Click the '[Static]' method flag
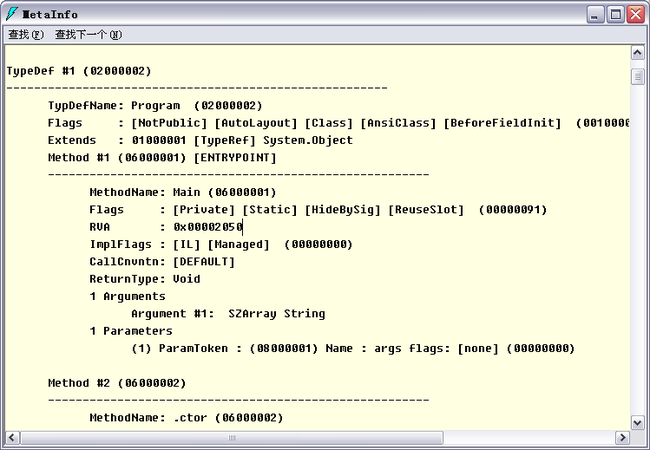This screenshot has width=650, height=450. point(270,210)
